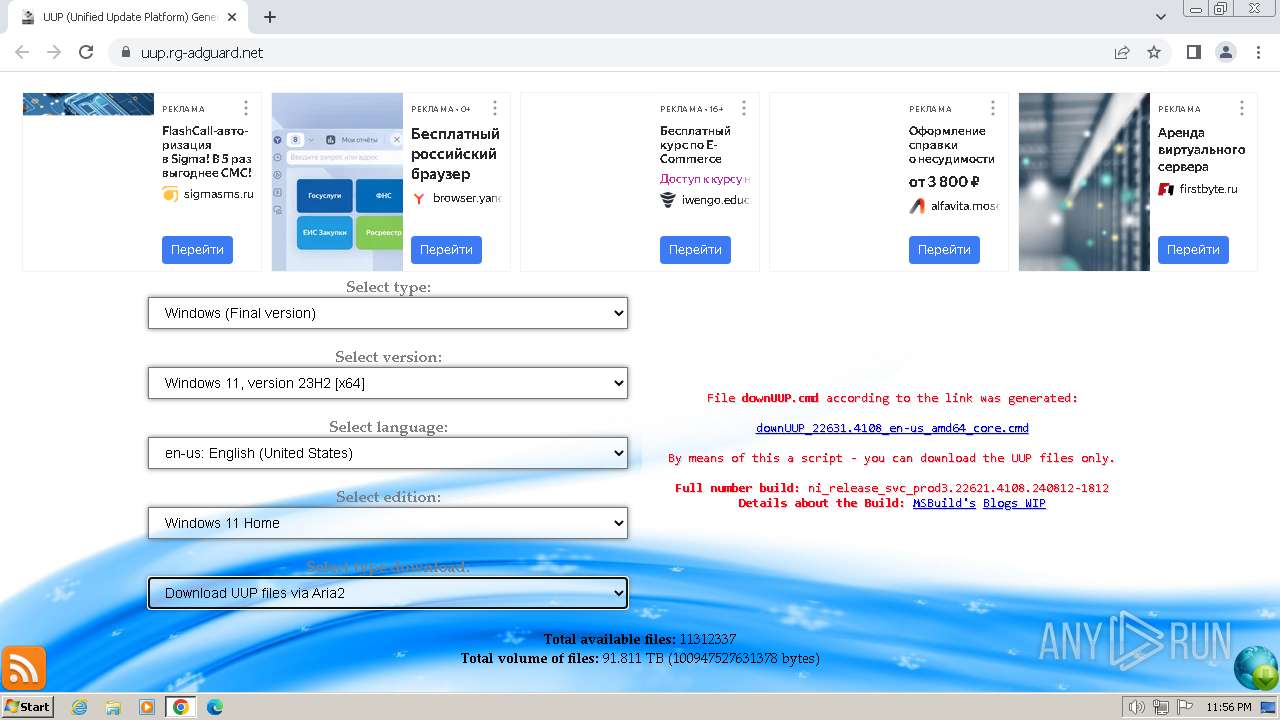Click the browser forward arrow
The height and width of the screenshot is (720, 1280).
point(54,52)
